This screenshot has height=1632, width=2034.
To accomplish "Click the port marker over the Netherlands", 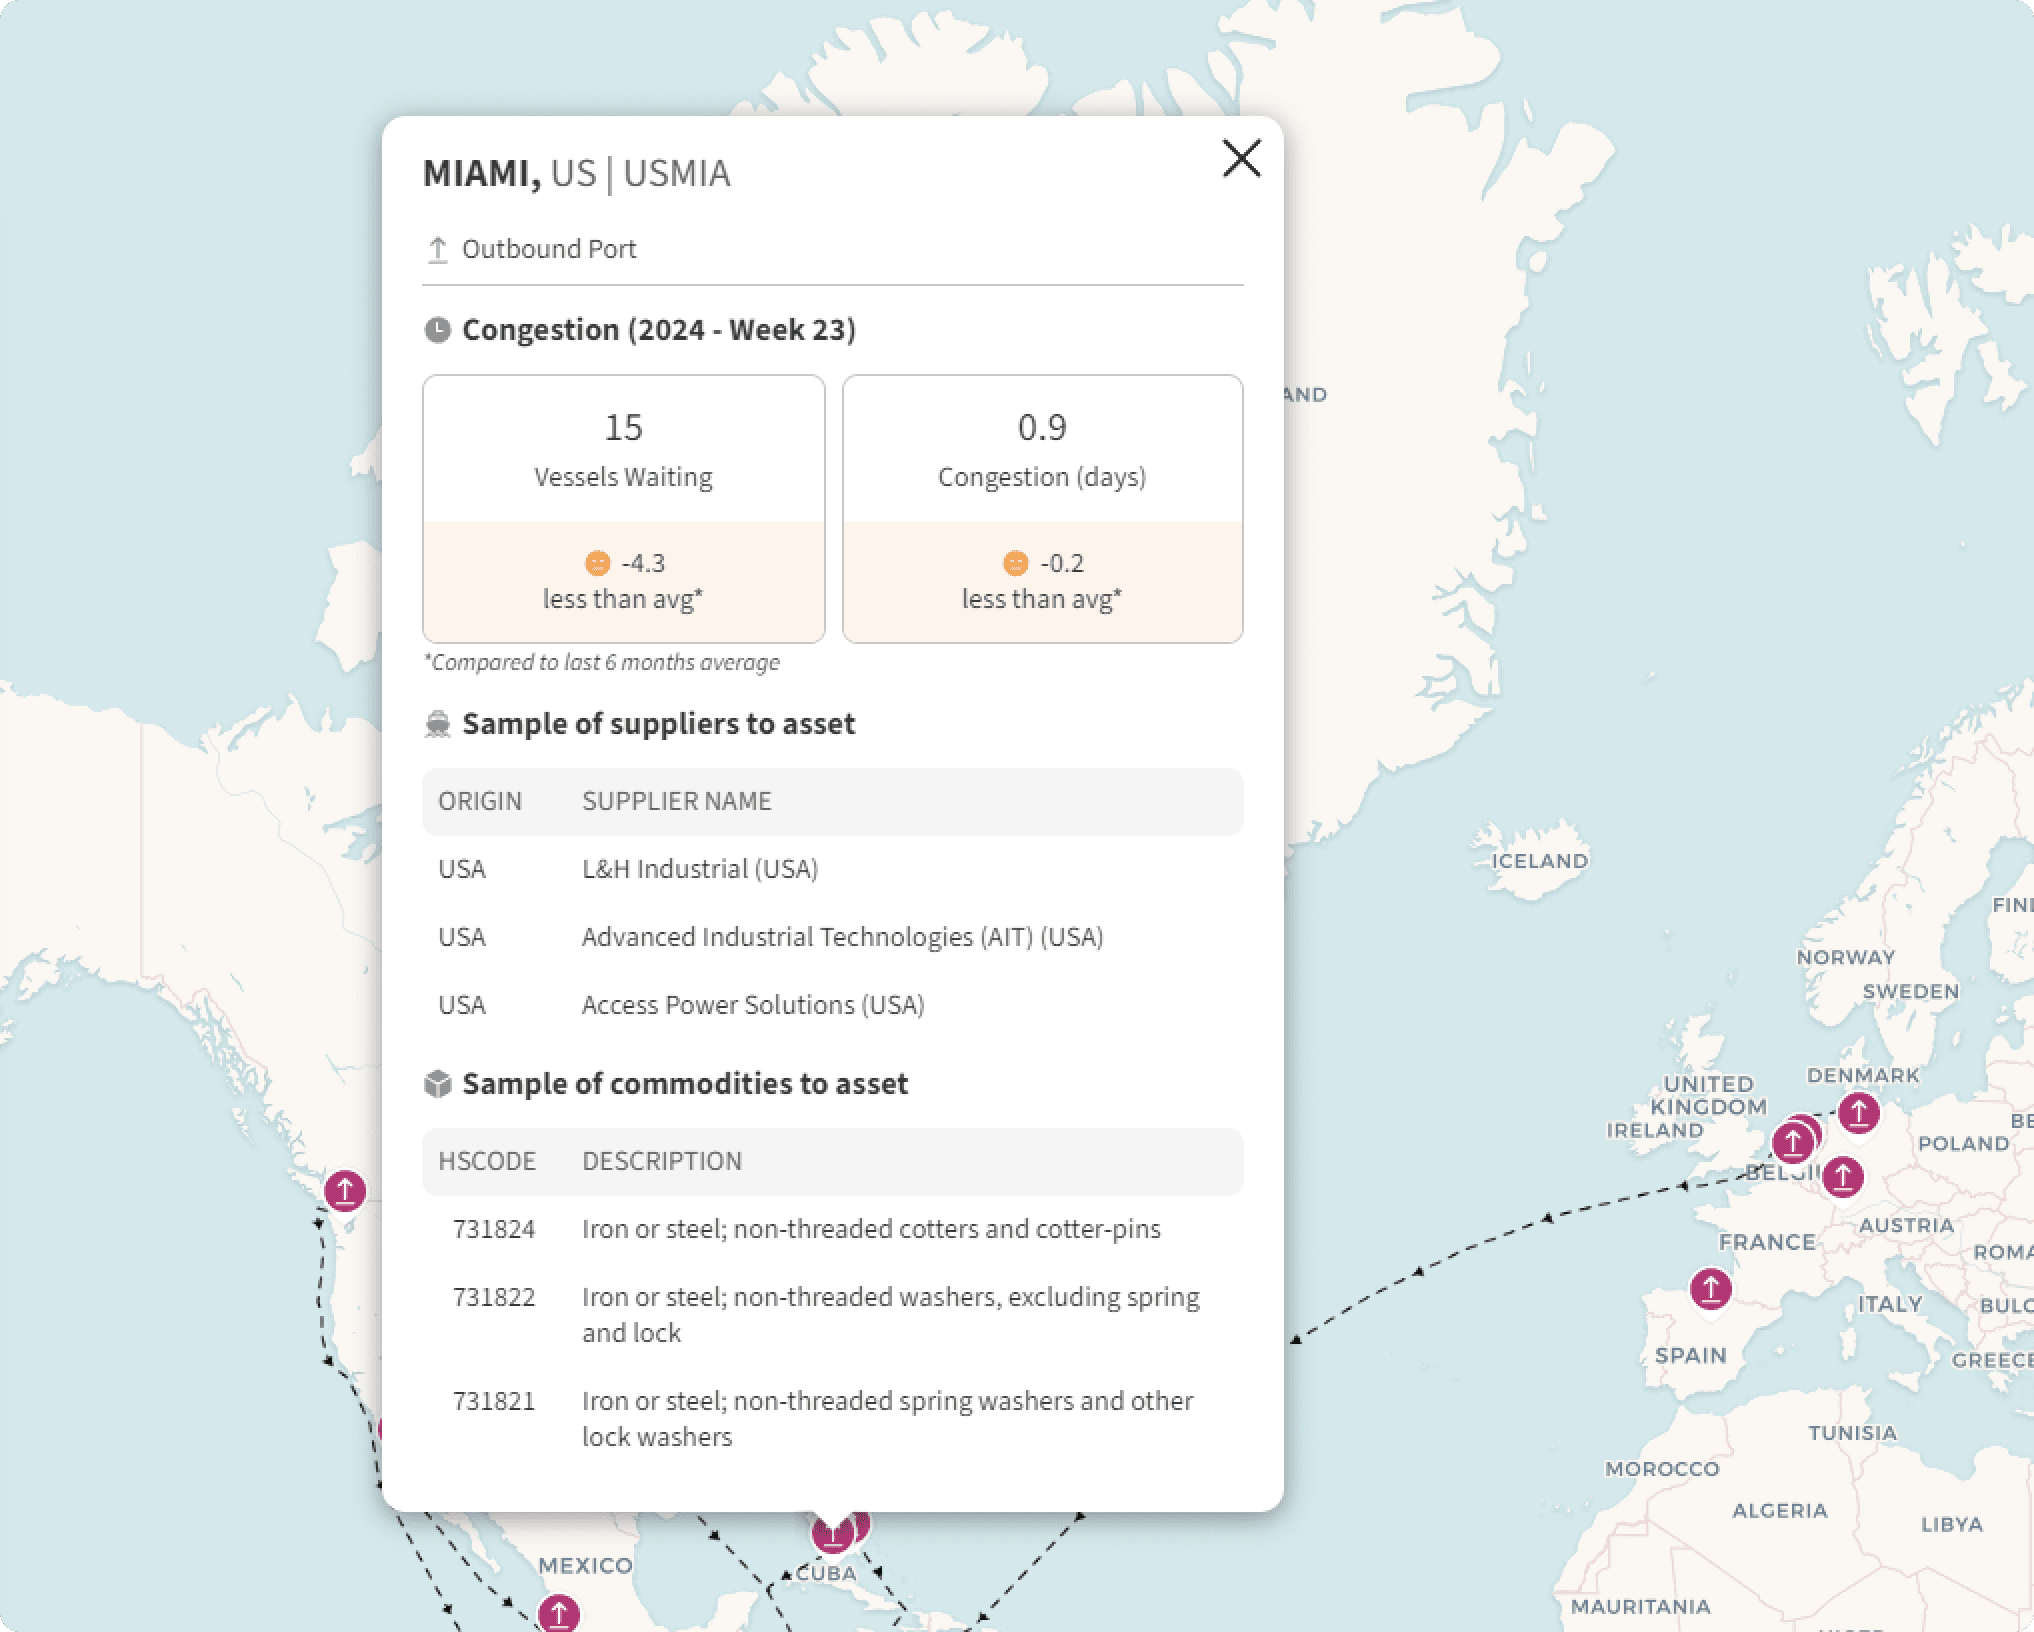I will 1792,1141.
